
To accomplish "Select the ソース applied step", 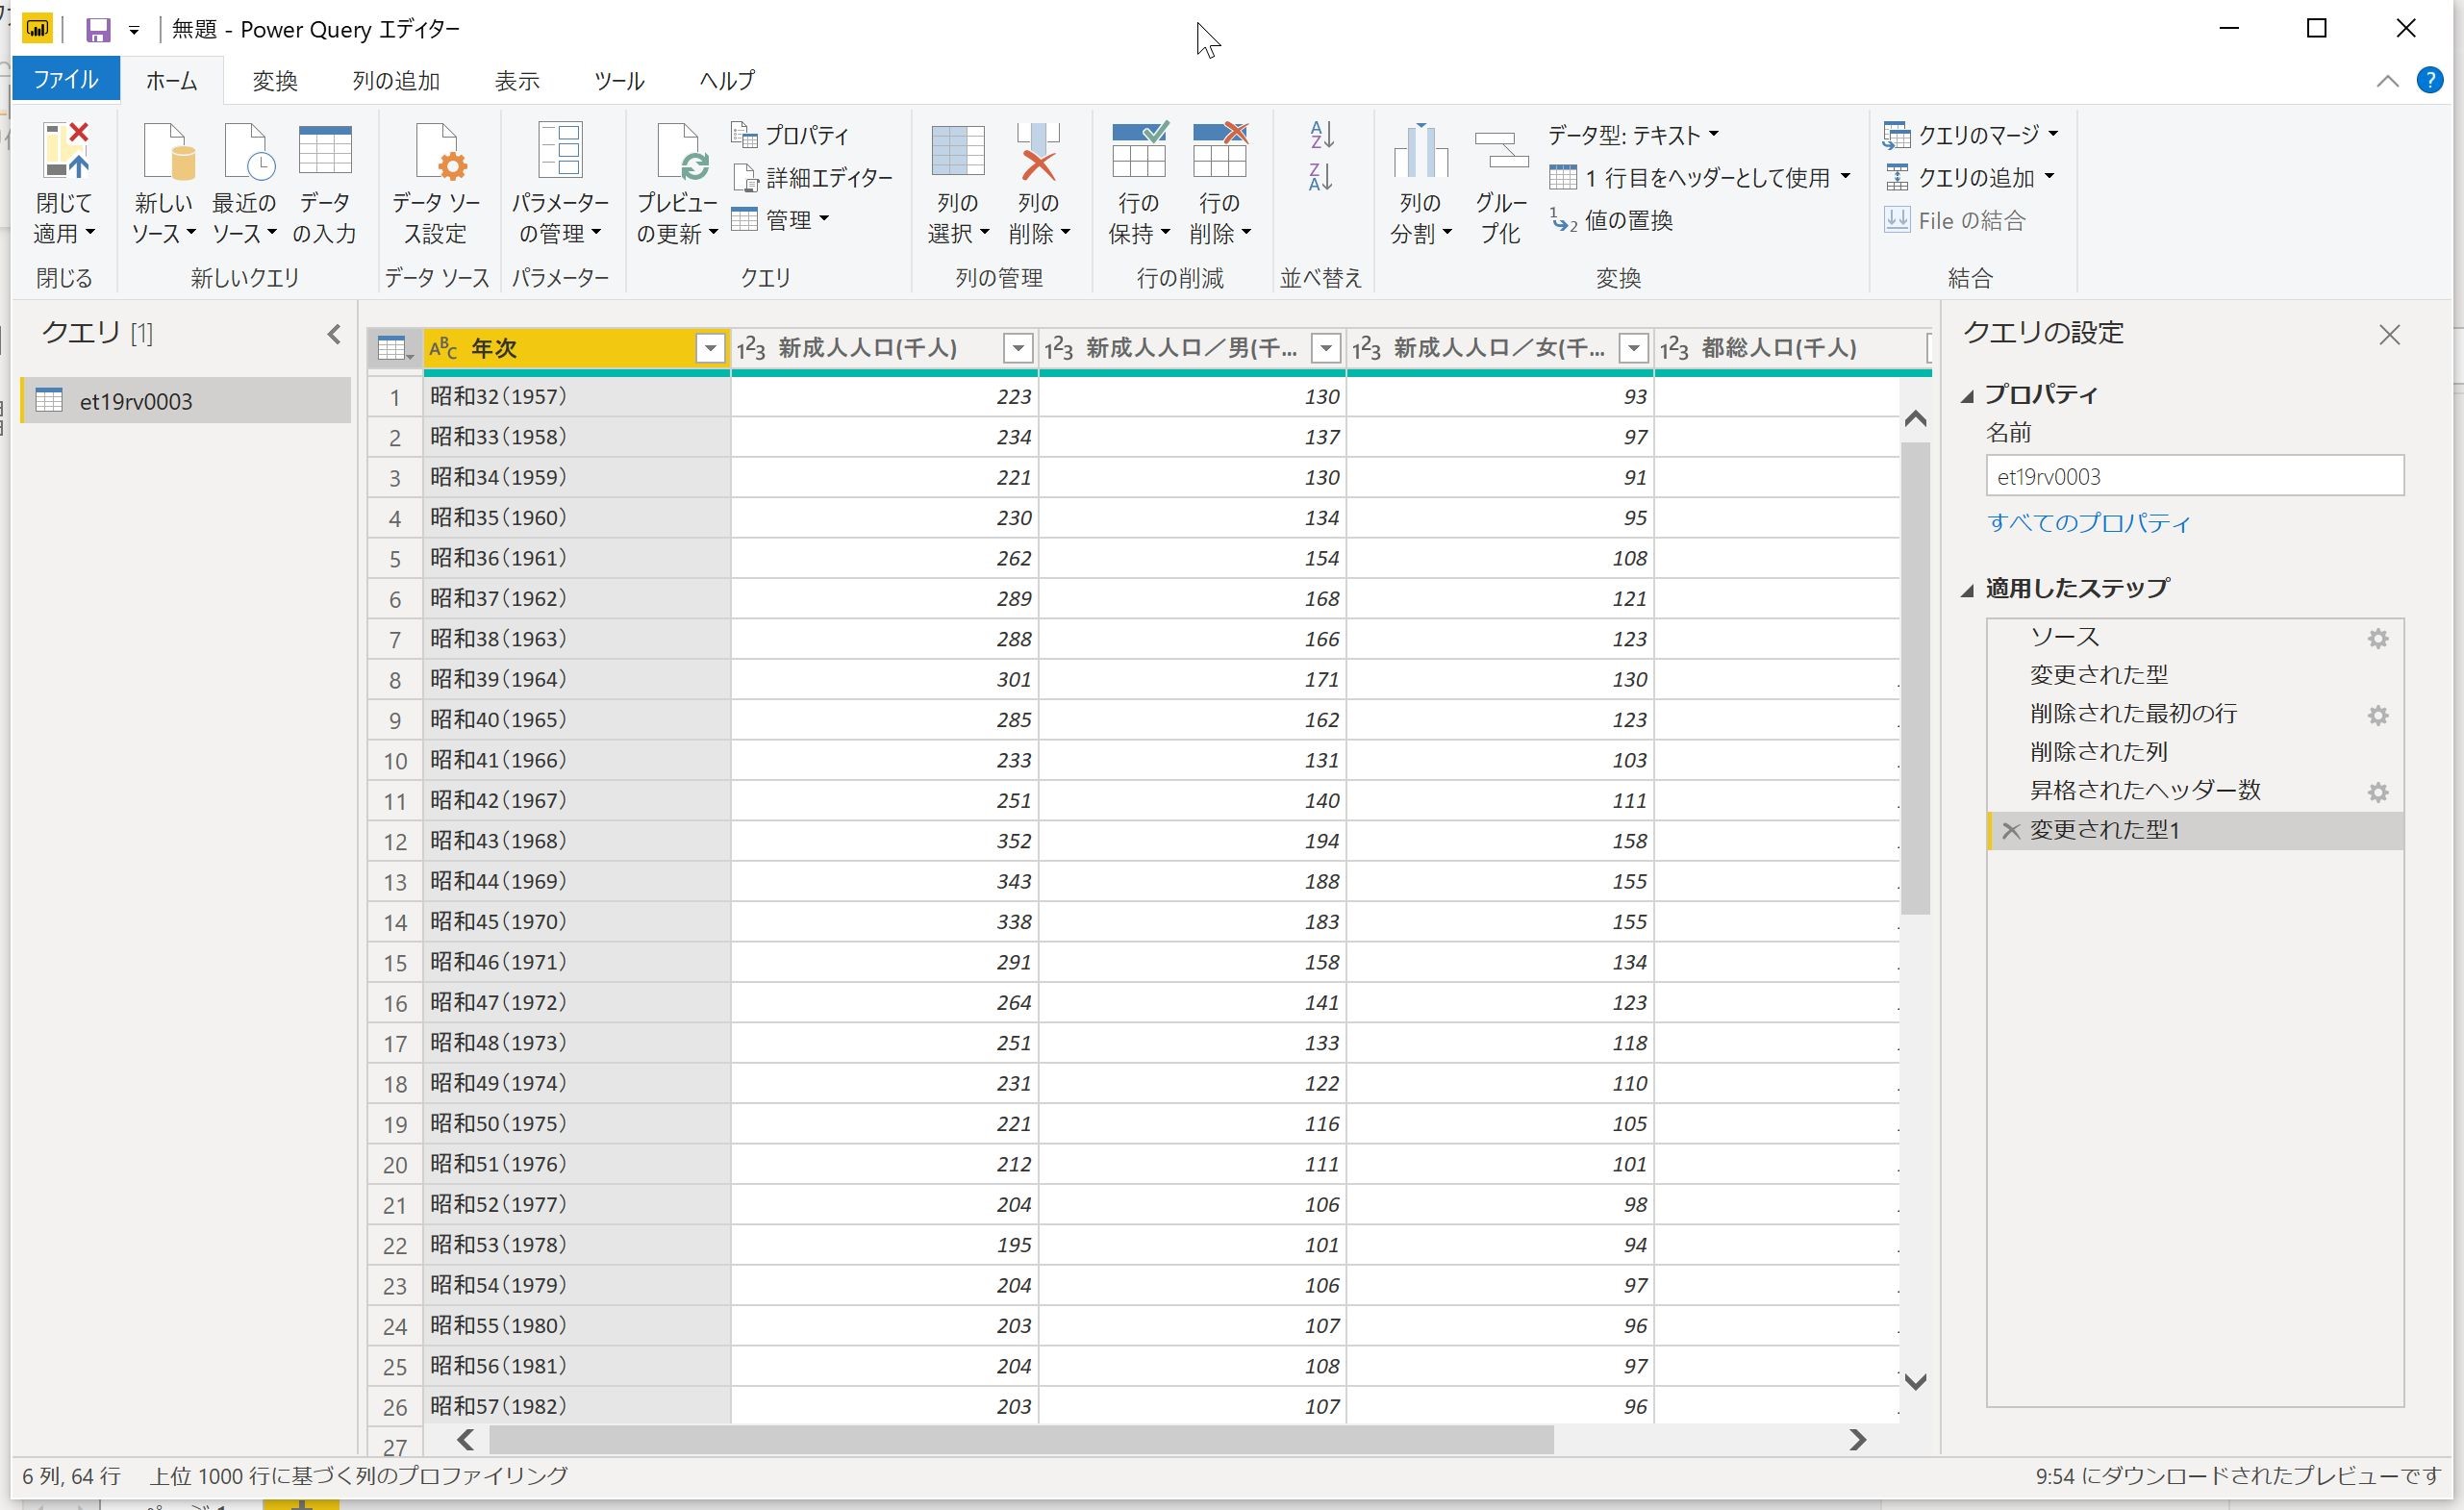I will (2195, 638).
